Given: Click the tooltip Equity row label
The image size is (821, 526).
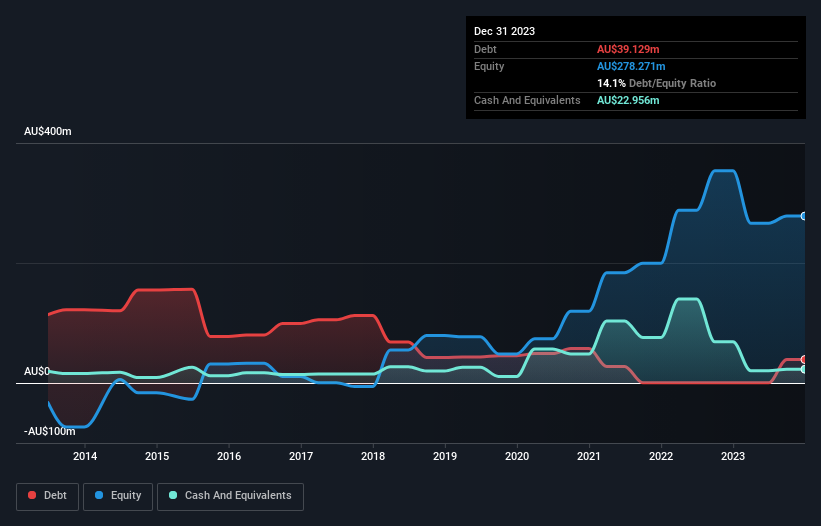Looking at the screenshot, I should click(x=489, y=66).
